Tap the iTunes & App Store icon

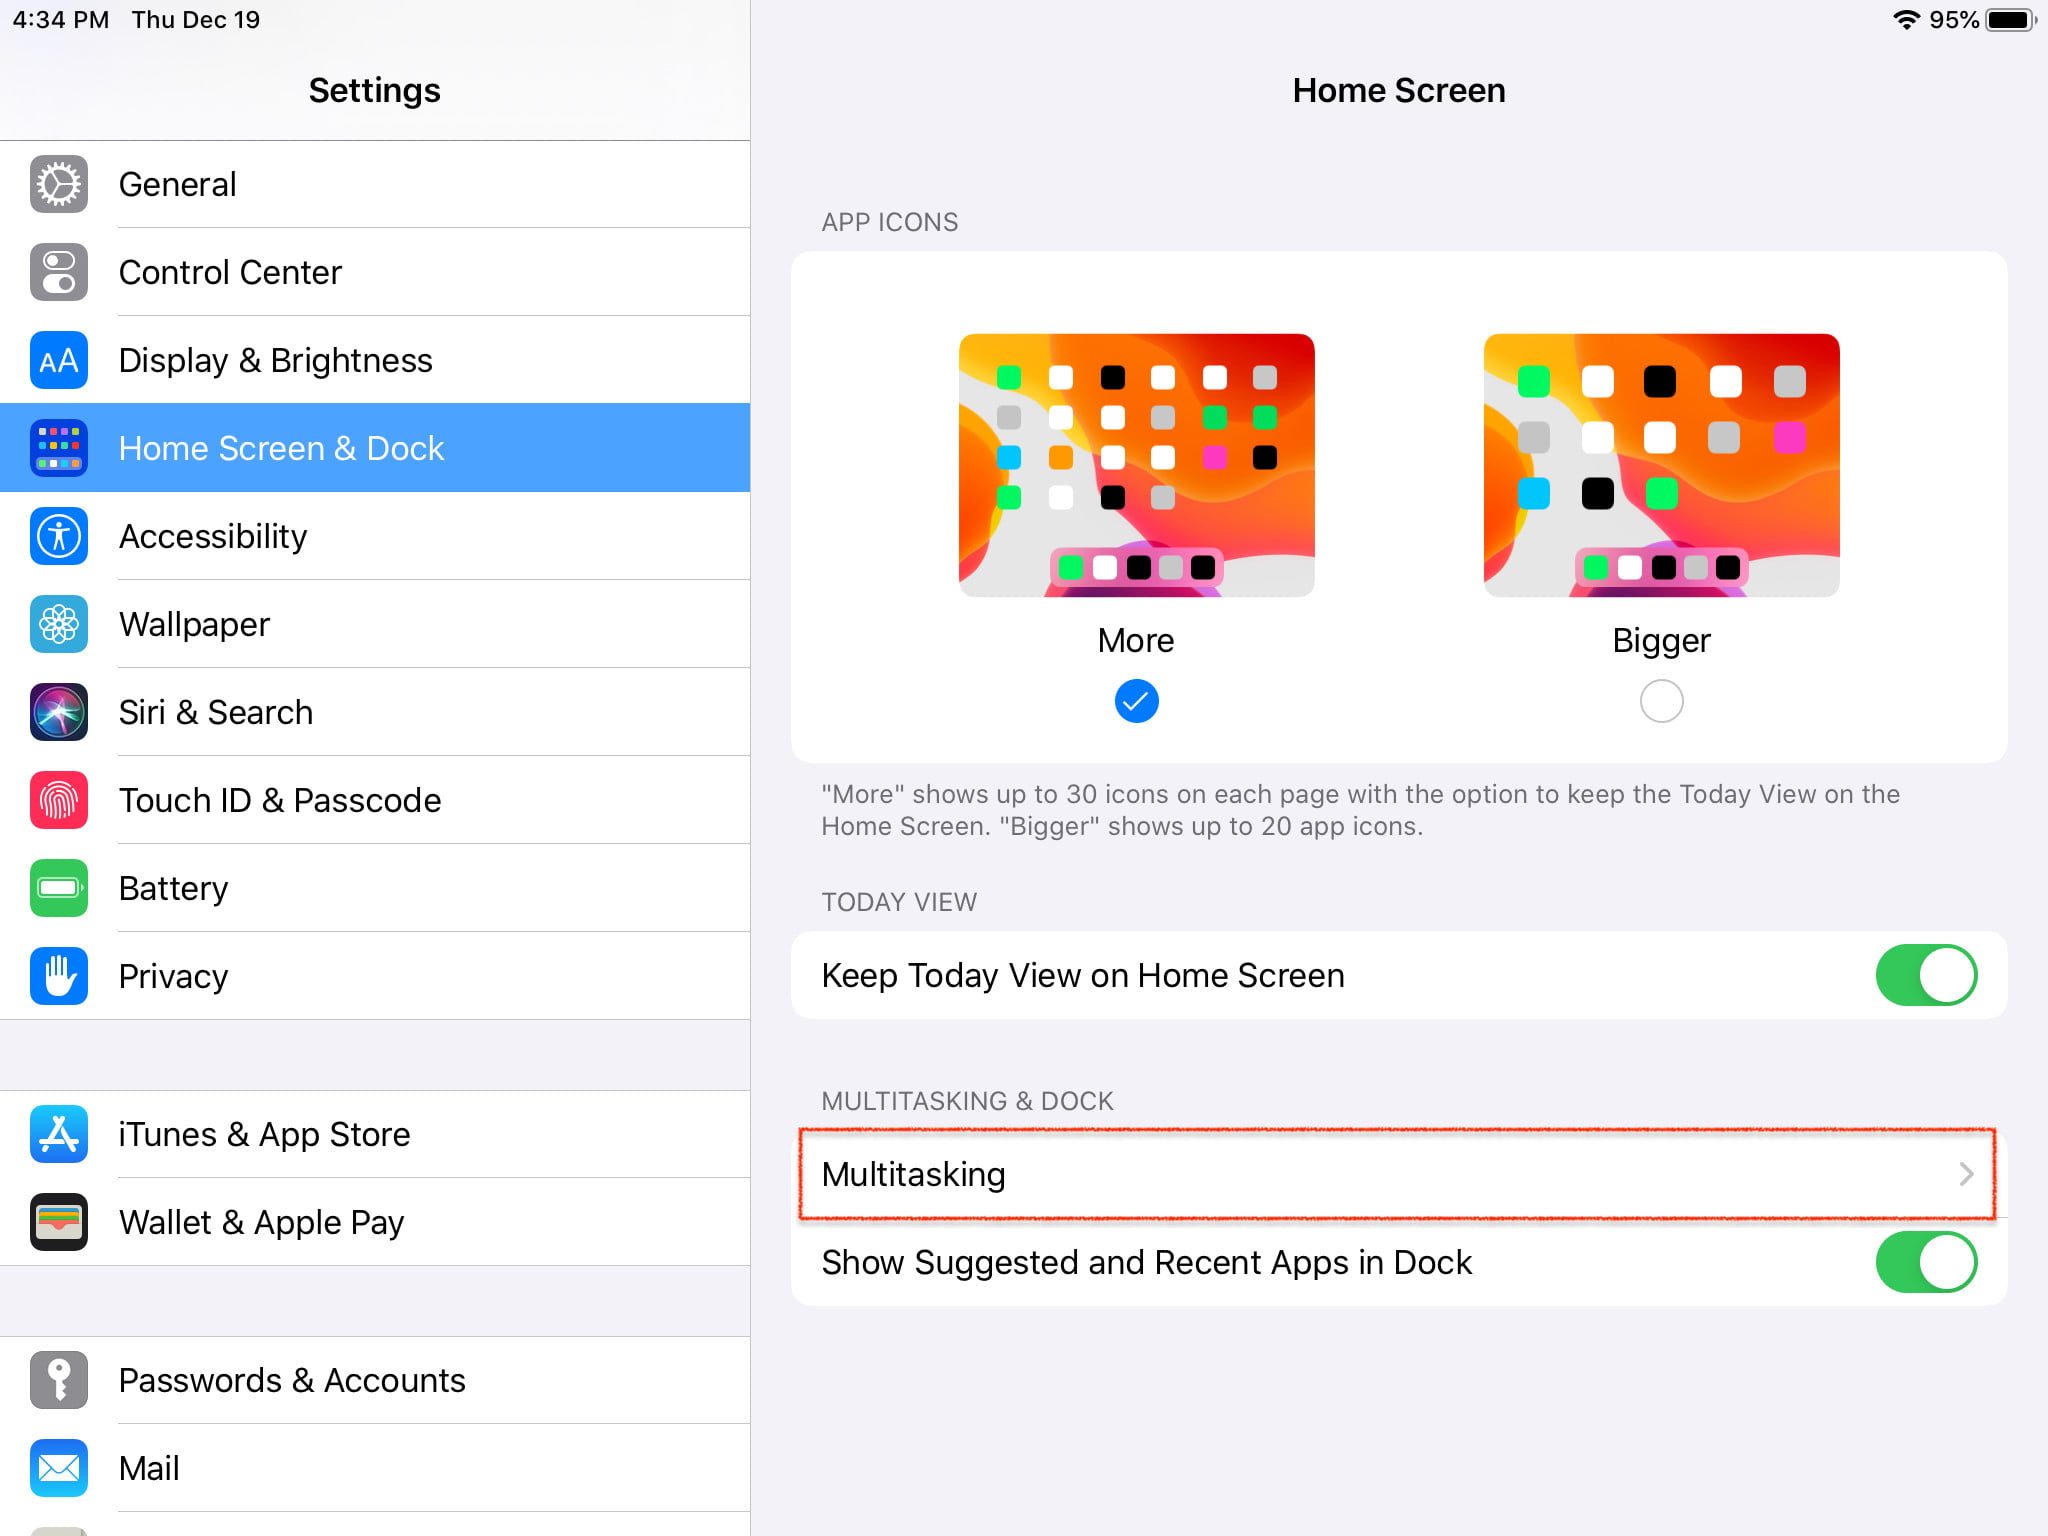59,1134
